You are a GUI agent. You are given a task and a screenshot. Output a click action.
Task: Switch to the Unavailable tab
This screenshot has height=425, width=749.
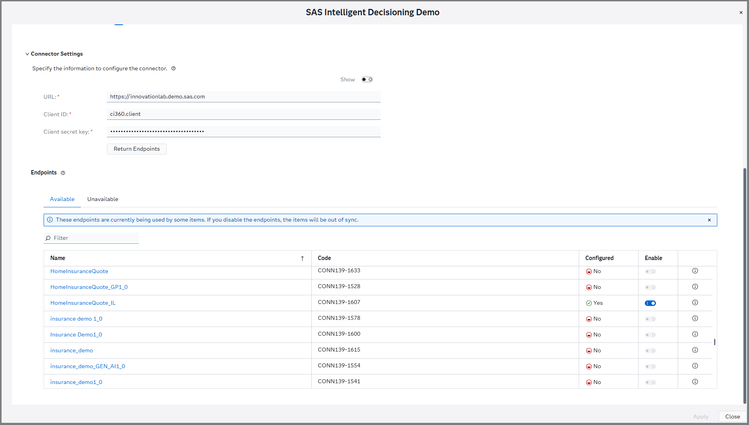pyautogui.click(x=103, y=199)
